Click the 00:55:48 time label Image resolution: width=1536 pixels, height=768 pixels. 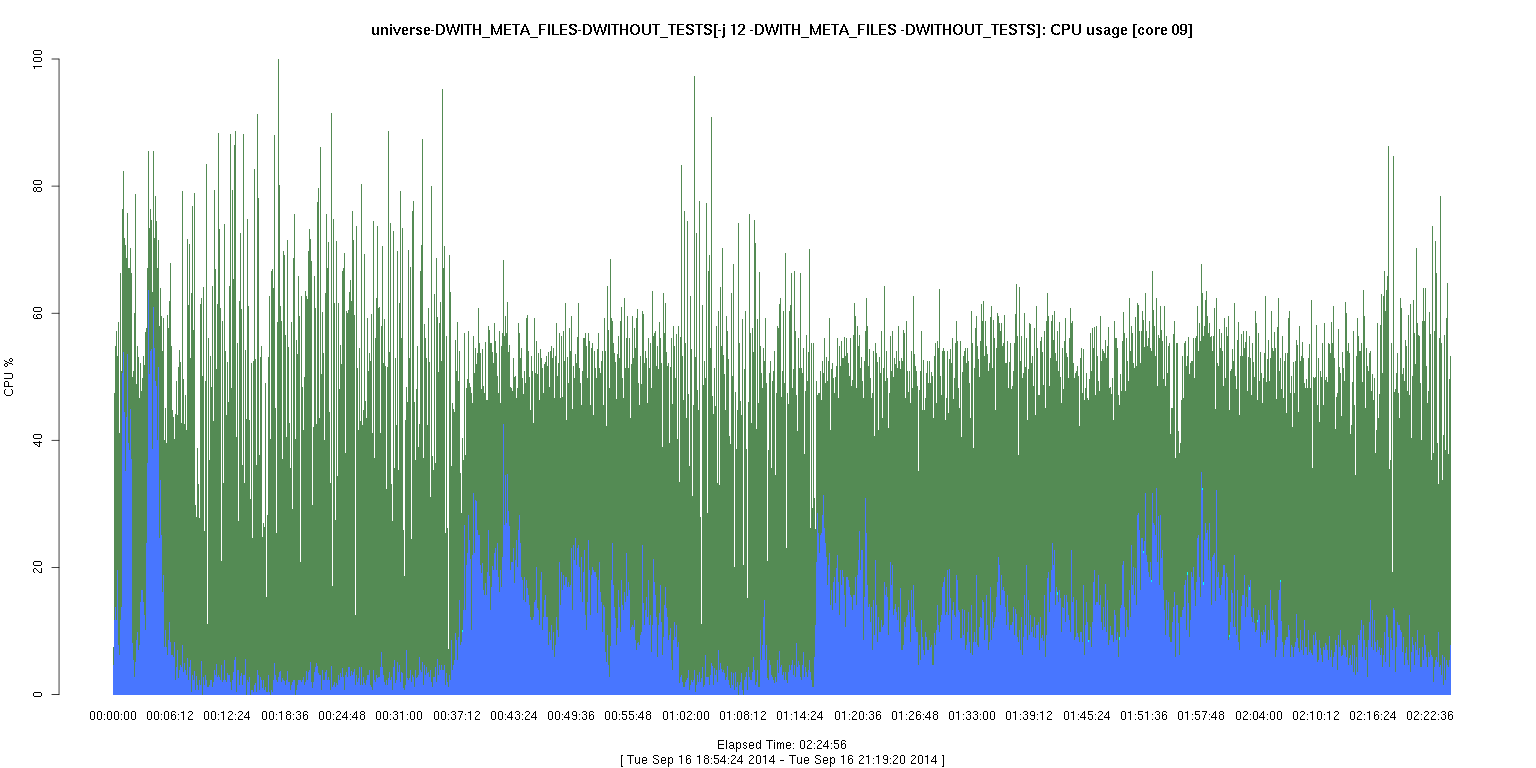tap(628, 716)
